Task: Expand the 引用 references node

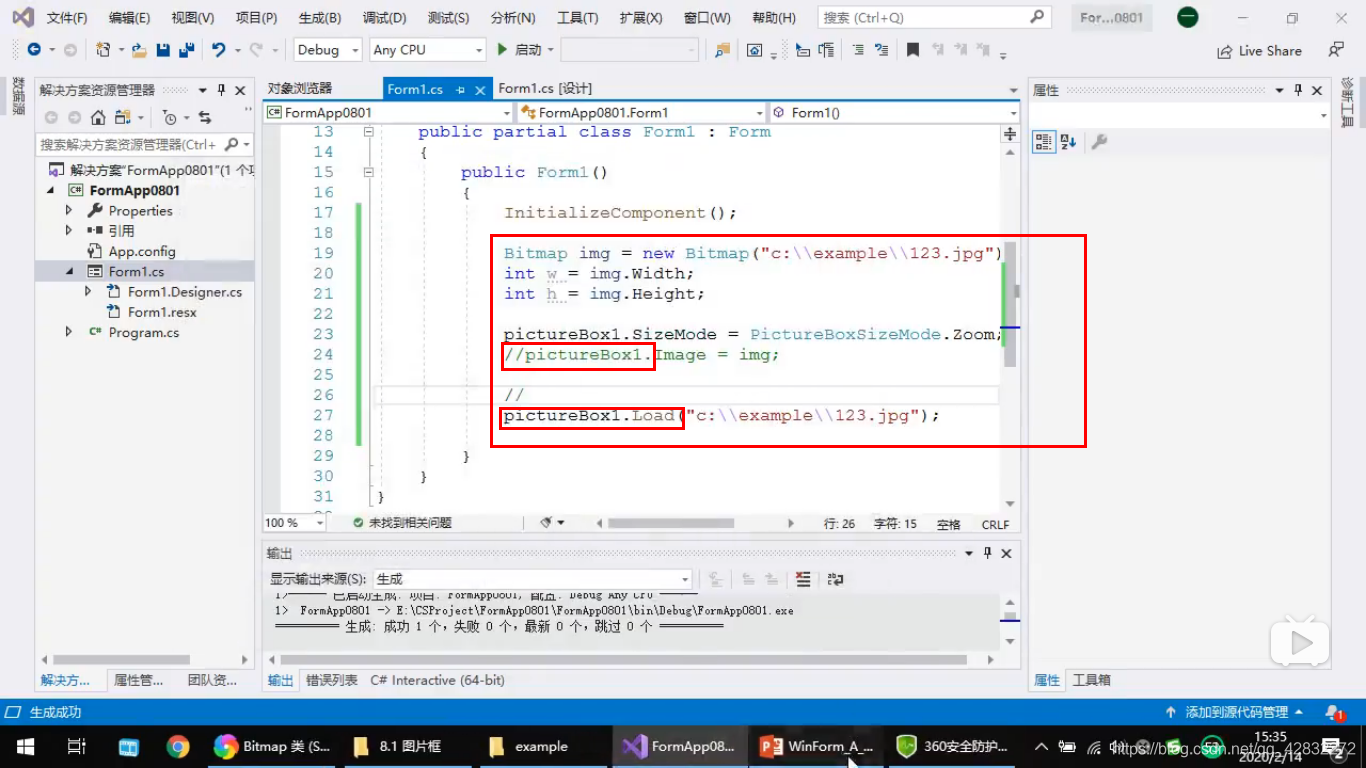Action: click(x=69, y=230)
